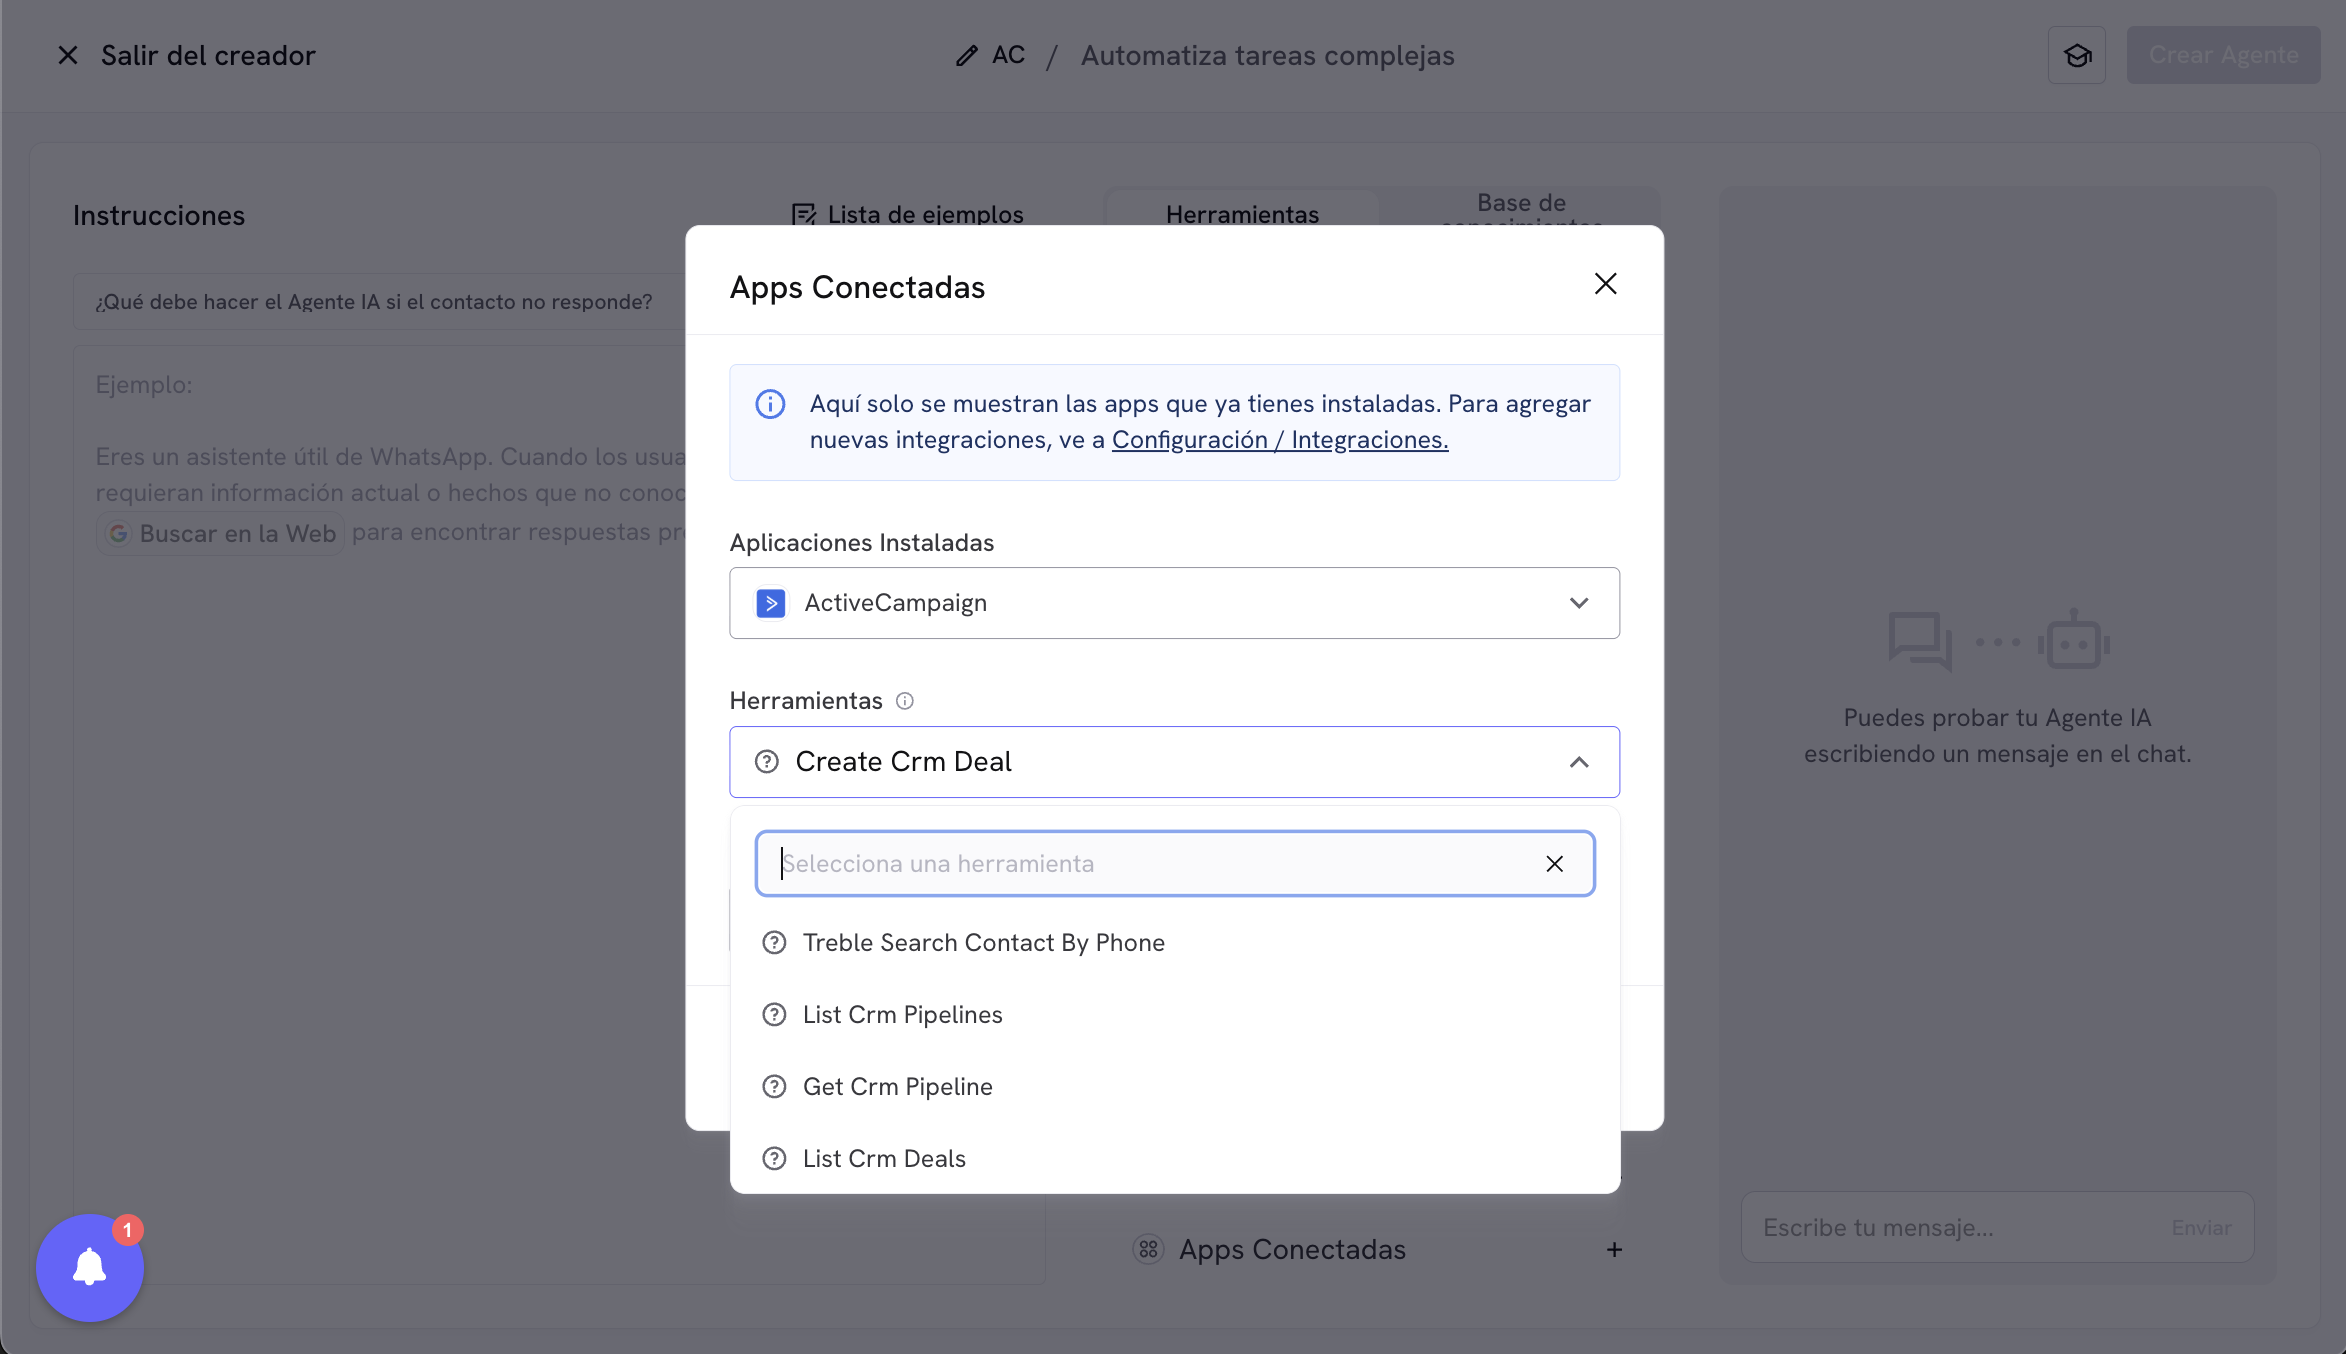Collapse the Herramientas dropdown chevron
Viewport: 2346px width, 1354px height.
(x=1579, y=762)
